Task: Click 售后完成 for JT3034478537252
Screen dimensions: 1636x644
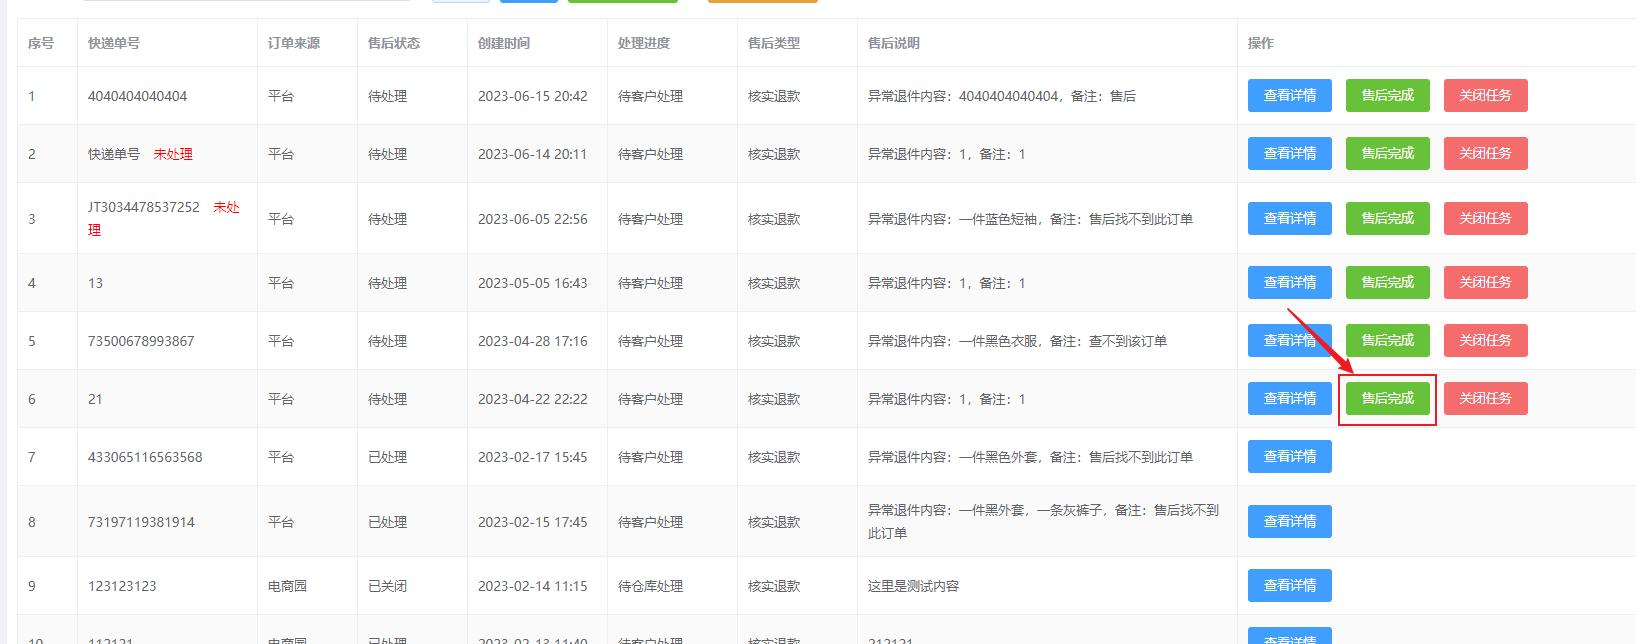Action: point(1387,219)
